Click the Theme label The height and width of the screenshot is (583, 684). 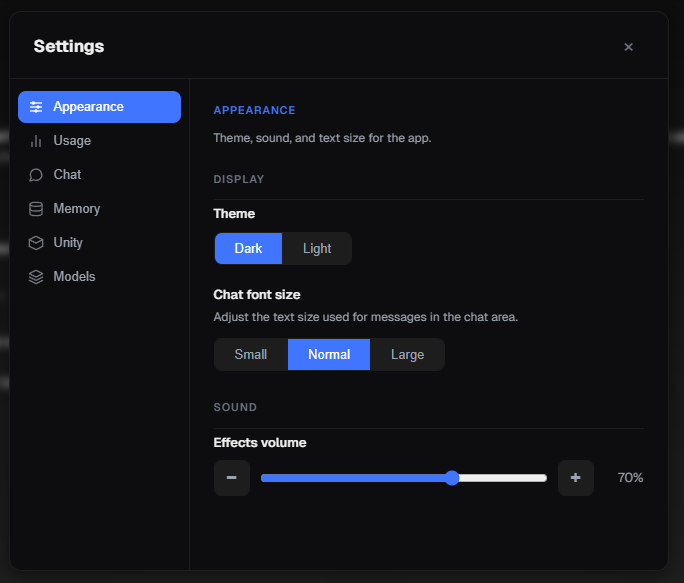[x=234, y=213]
